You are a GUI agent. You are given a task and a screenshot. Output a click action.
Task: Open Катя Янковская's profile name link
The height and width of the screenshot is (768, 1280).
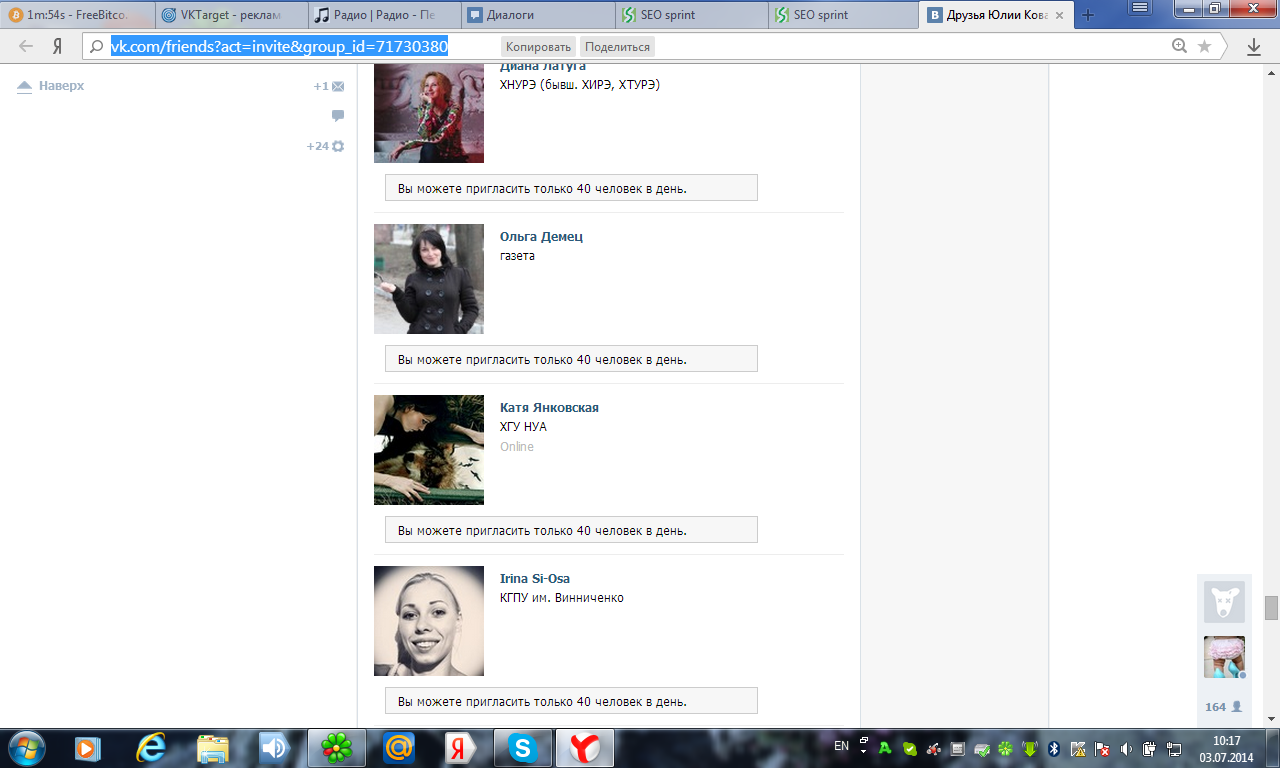[x=549, y=408]
